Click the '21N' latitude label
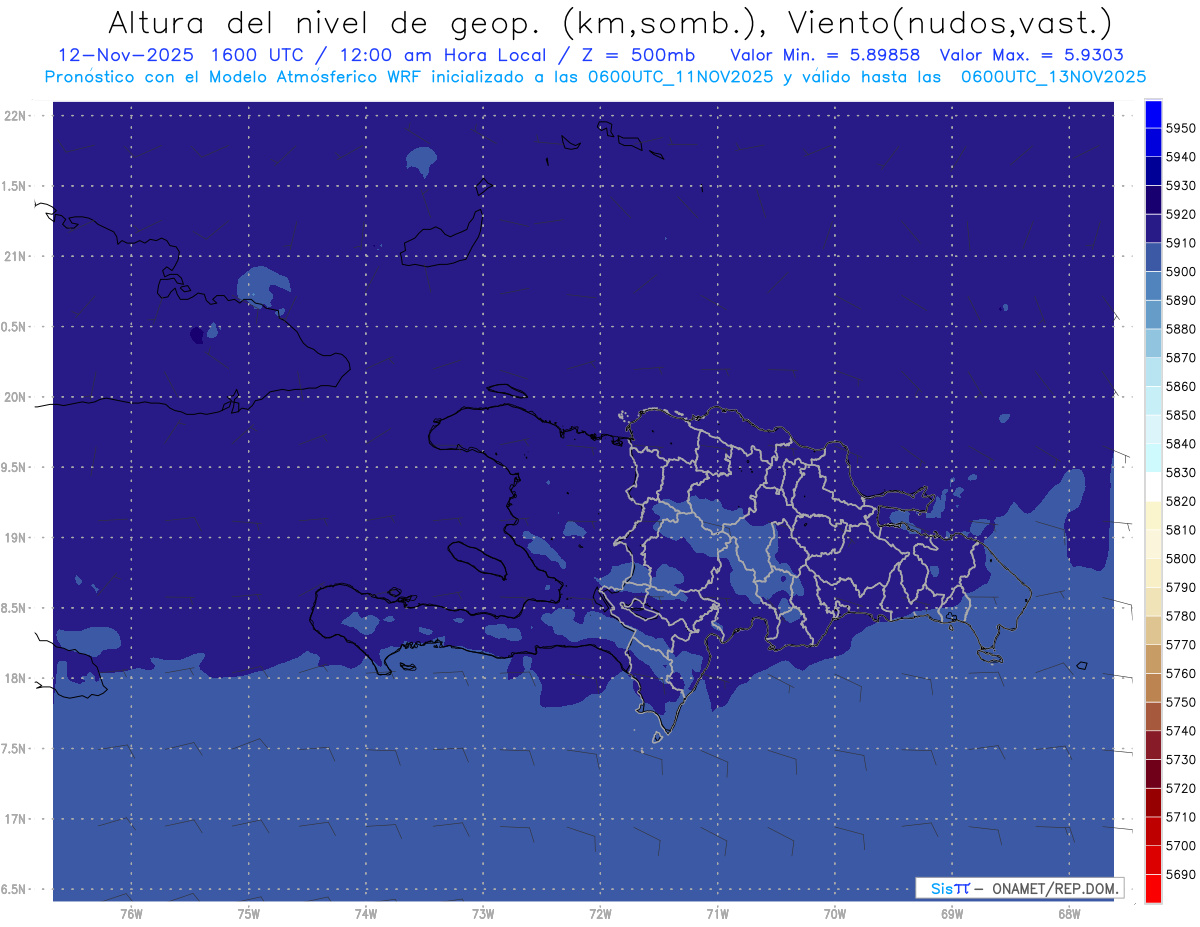The height and width of the screenshot is (927, 1200). (x=14, y=256)
